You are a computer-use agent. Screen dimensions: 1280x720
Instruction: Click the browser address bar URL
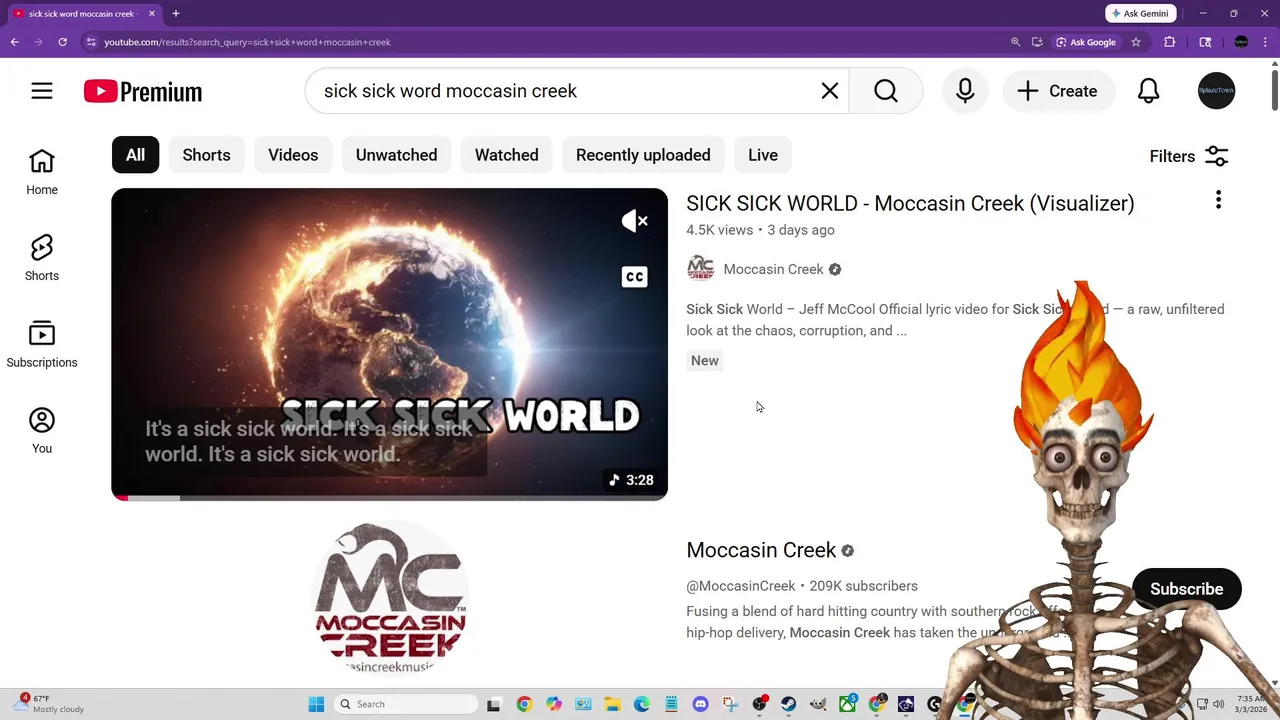coord(248,42)
